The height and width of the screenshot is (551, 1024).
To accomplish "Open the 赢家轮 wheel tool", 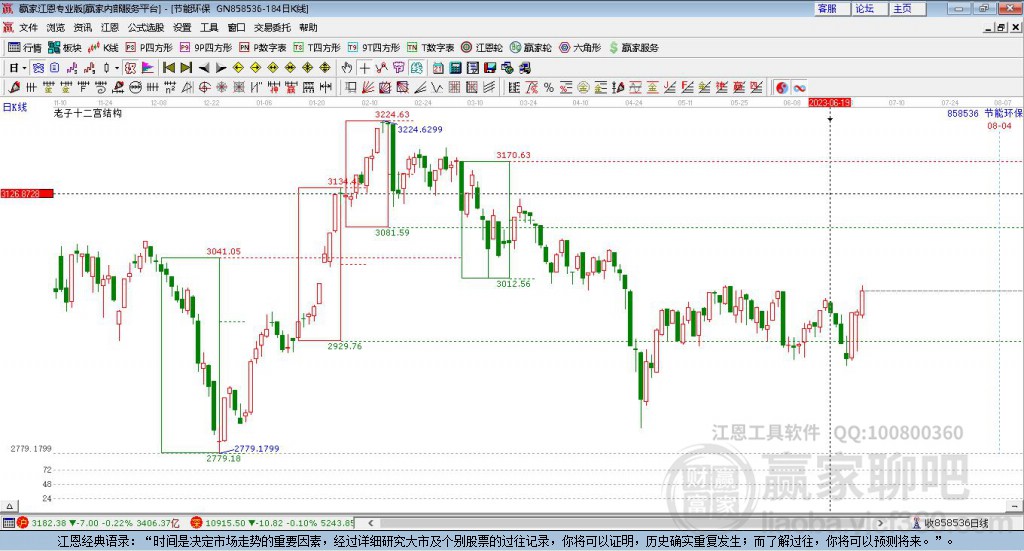I will 531,48.
